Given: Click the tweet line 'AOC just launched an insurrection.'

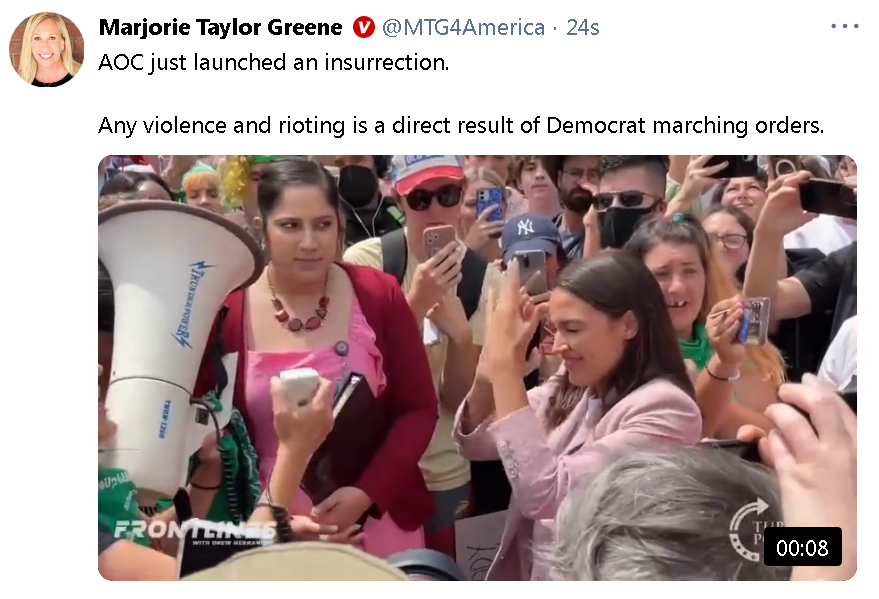Looking at the screenshot, I should coord(274,63).
